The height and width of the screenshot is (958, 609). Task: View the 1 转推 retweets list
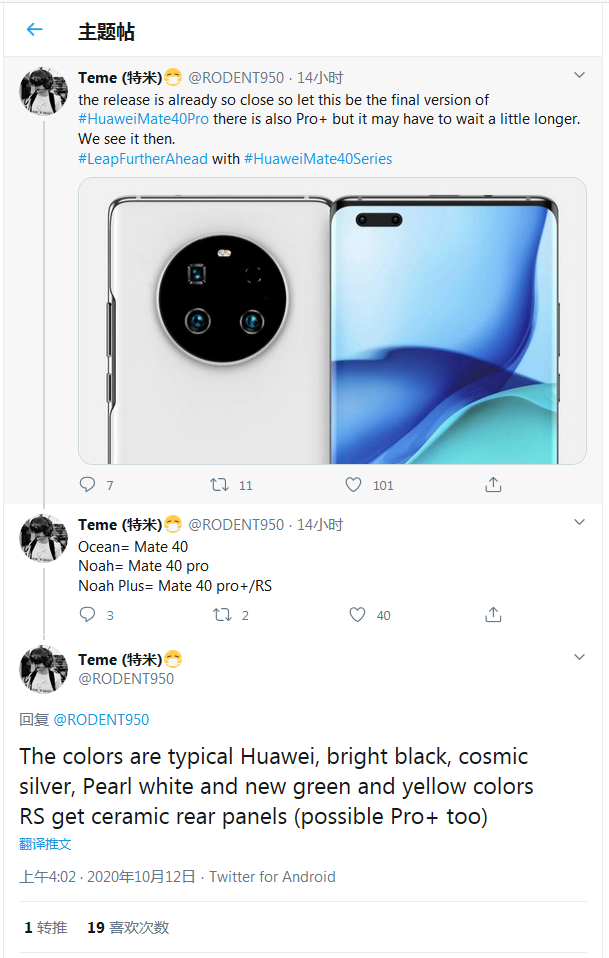pos(46,927)
